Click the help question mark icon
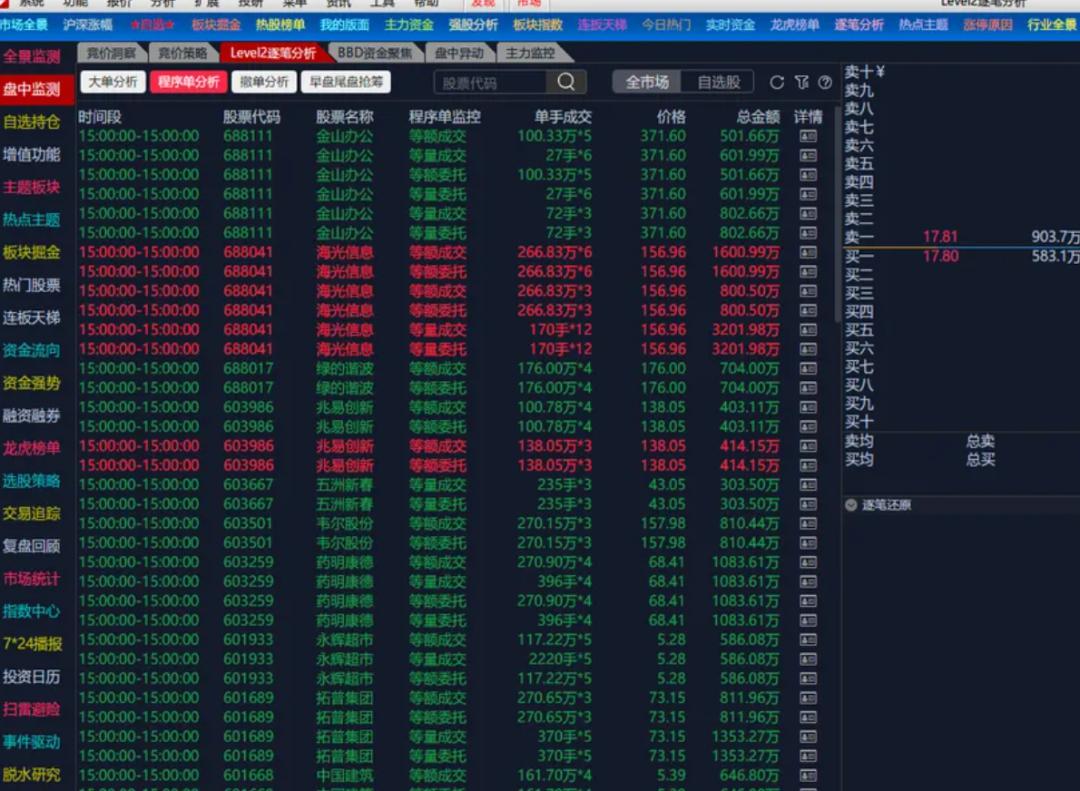1080x791 pixels. [x=825, y=82]
